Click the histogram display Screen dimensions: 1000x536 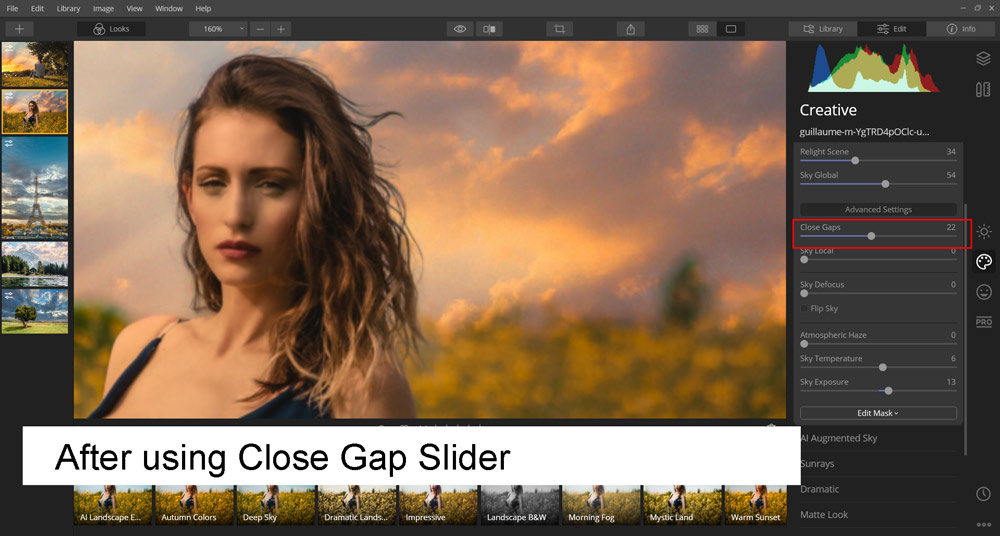(874, 69)
